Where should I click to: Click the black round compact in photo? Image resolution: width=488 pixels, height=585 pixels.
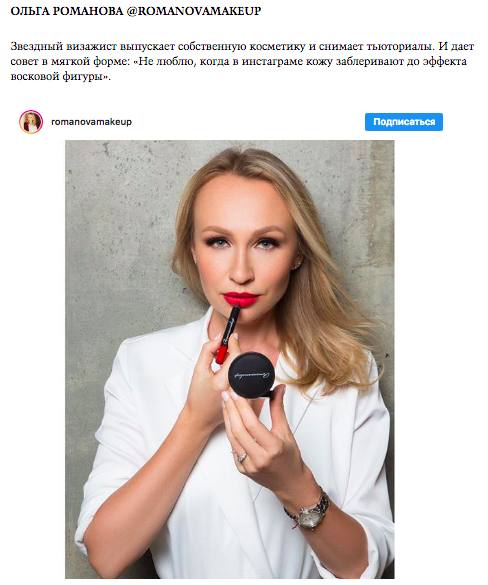pyautogui.click(x=253, y=375)
